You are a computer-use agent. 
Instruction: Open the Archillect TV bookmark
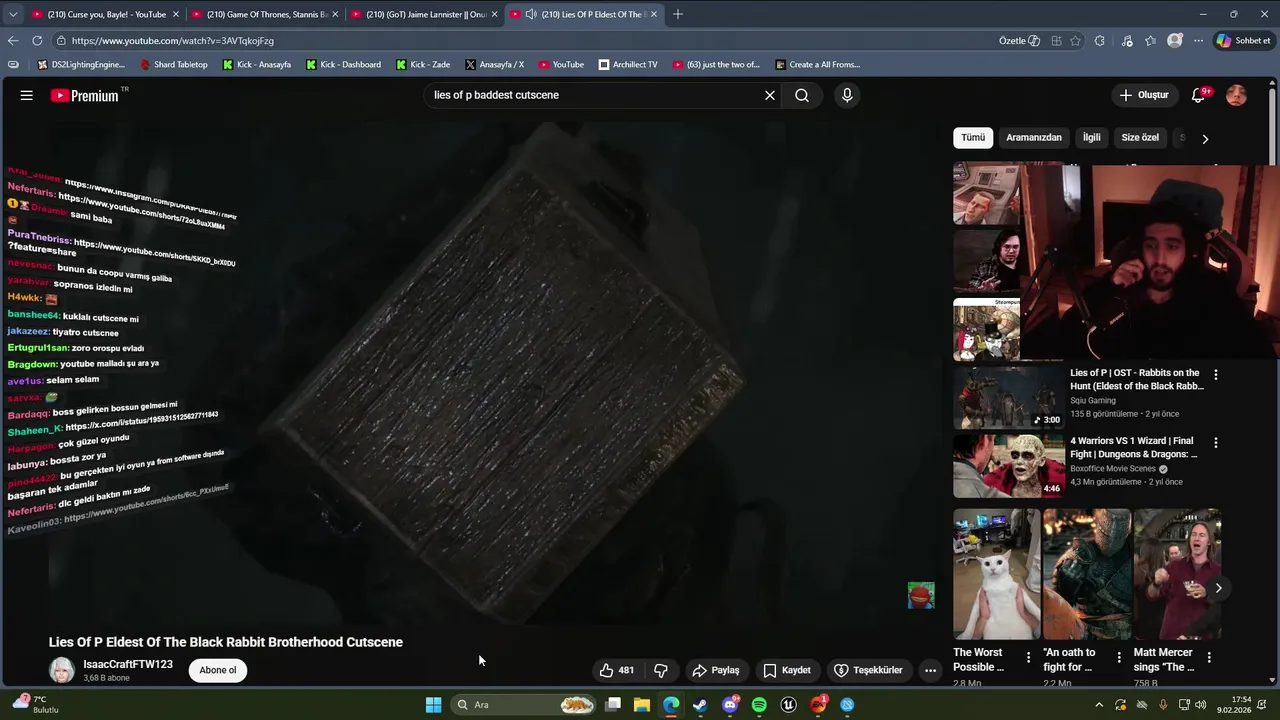click(628, 64)
